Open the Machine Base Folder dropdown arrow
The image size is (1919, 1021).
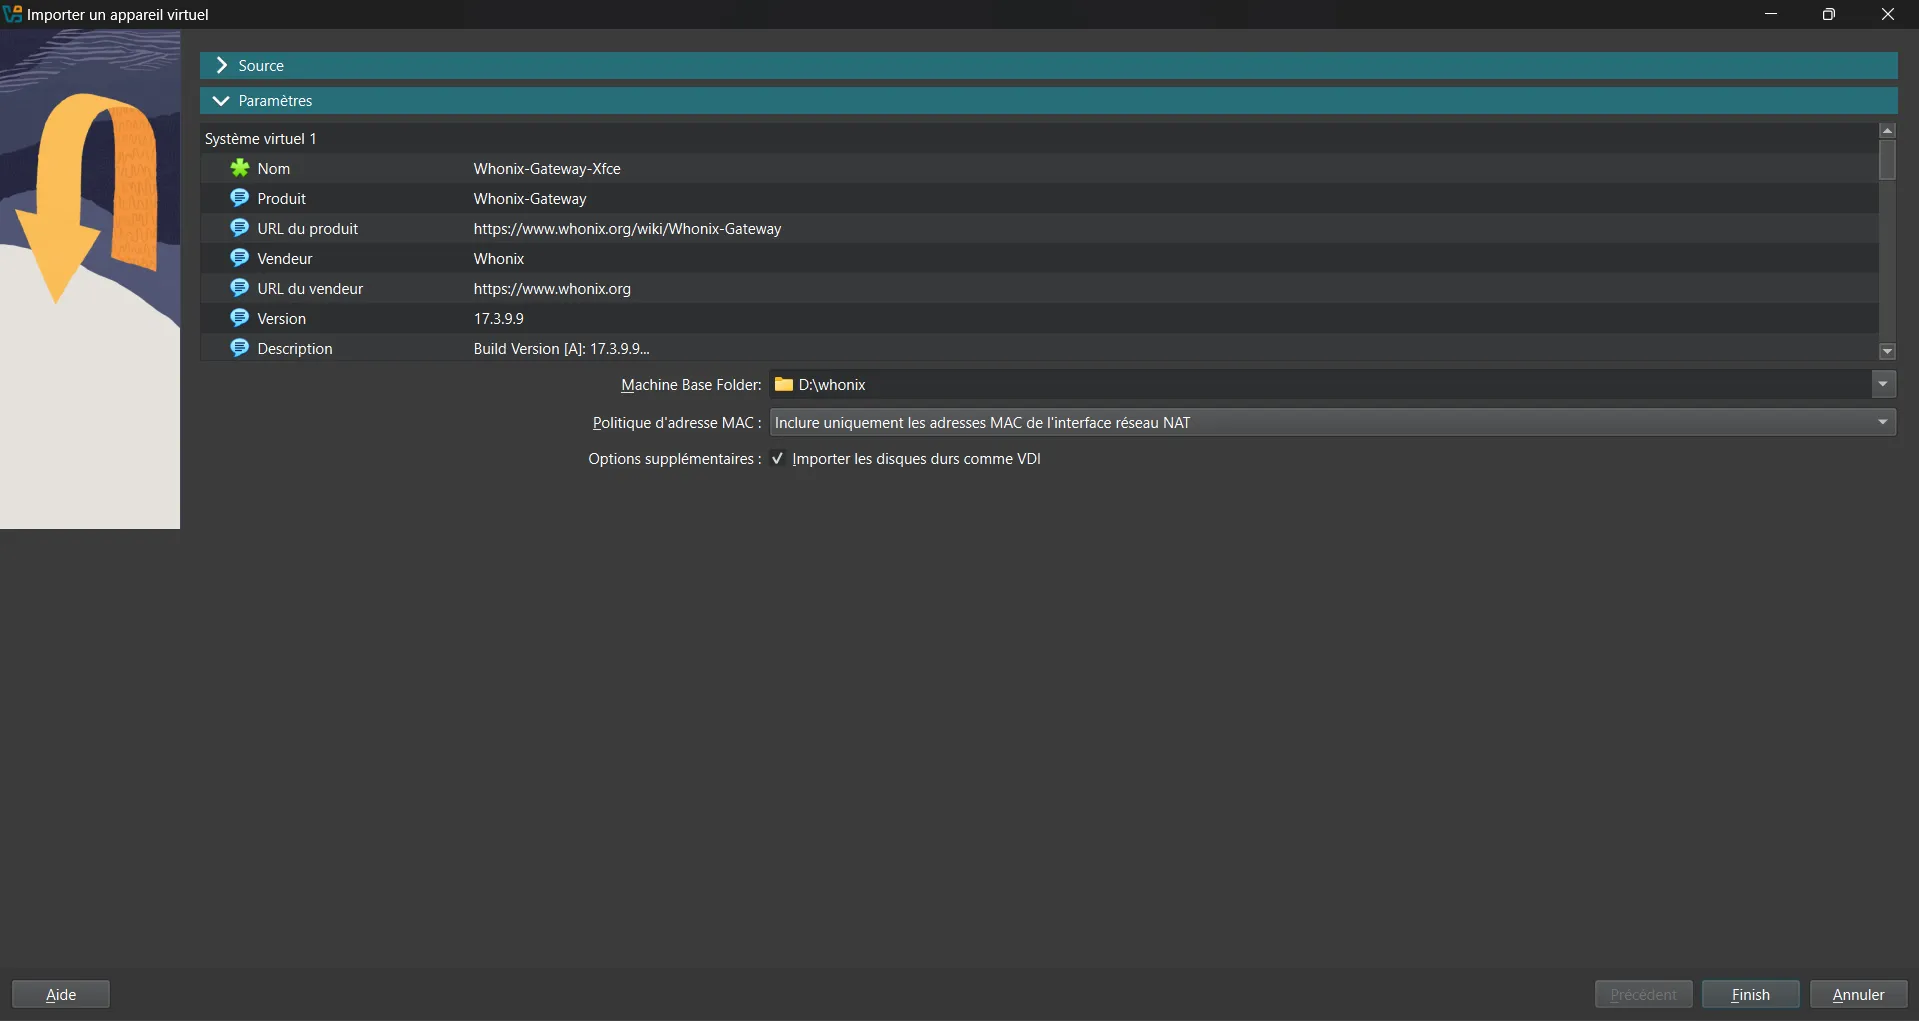click(x=1883, y=385)
